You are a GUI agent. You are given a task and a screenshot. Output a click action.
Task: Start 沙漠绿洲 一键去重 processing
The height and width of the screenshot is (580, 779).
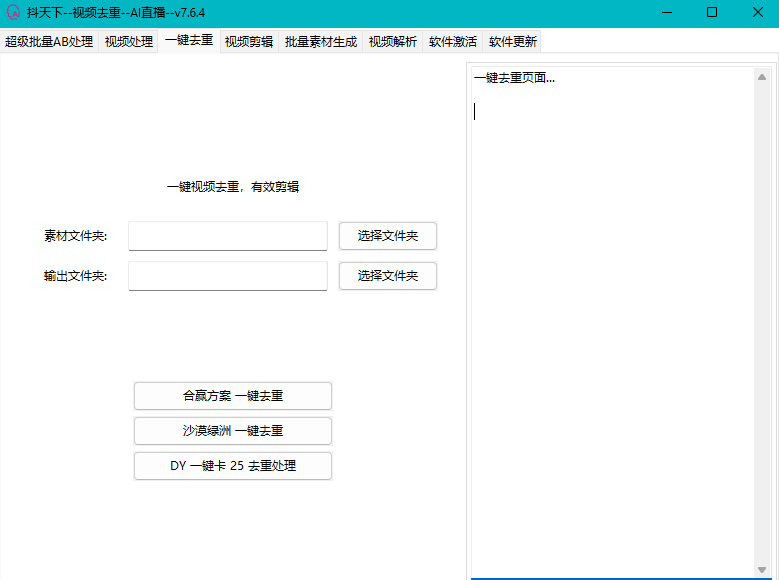[233, 431]
